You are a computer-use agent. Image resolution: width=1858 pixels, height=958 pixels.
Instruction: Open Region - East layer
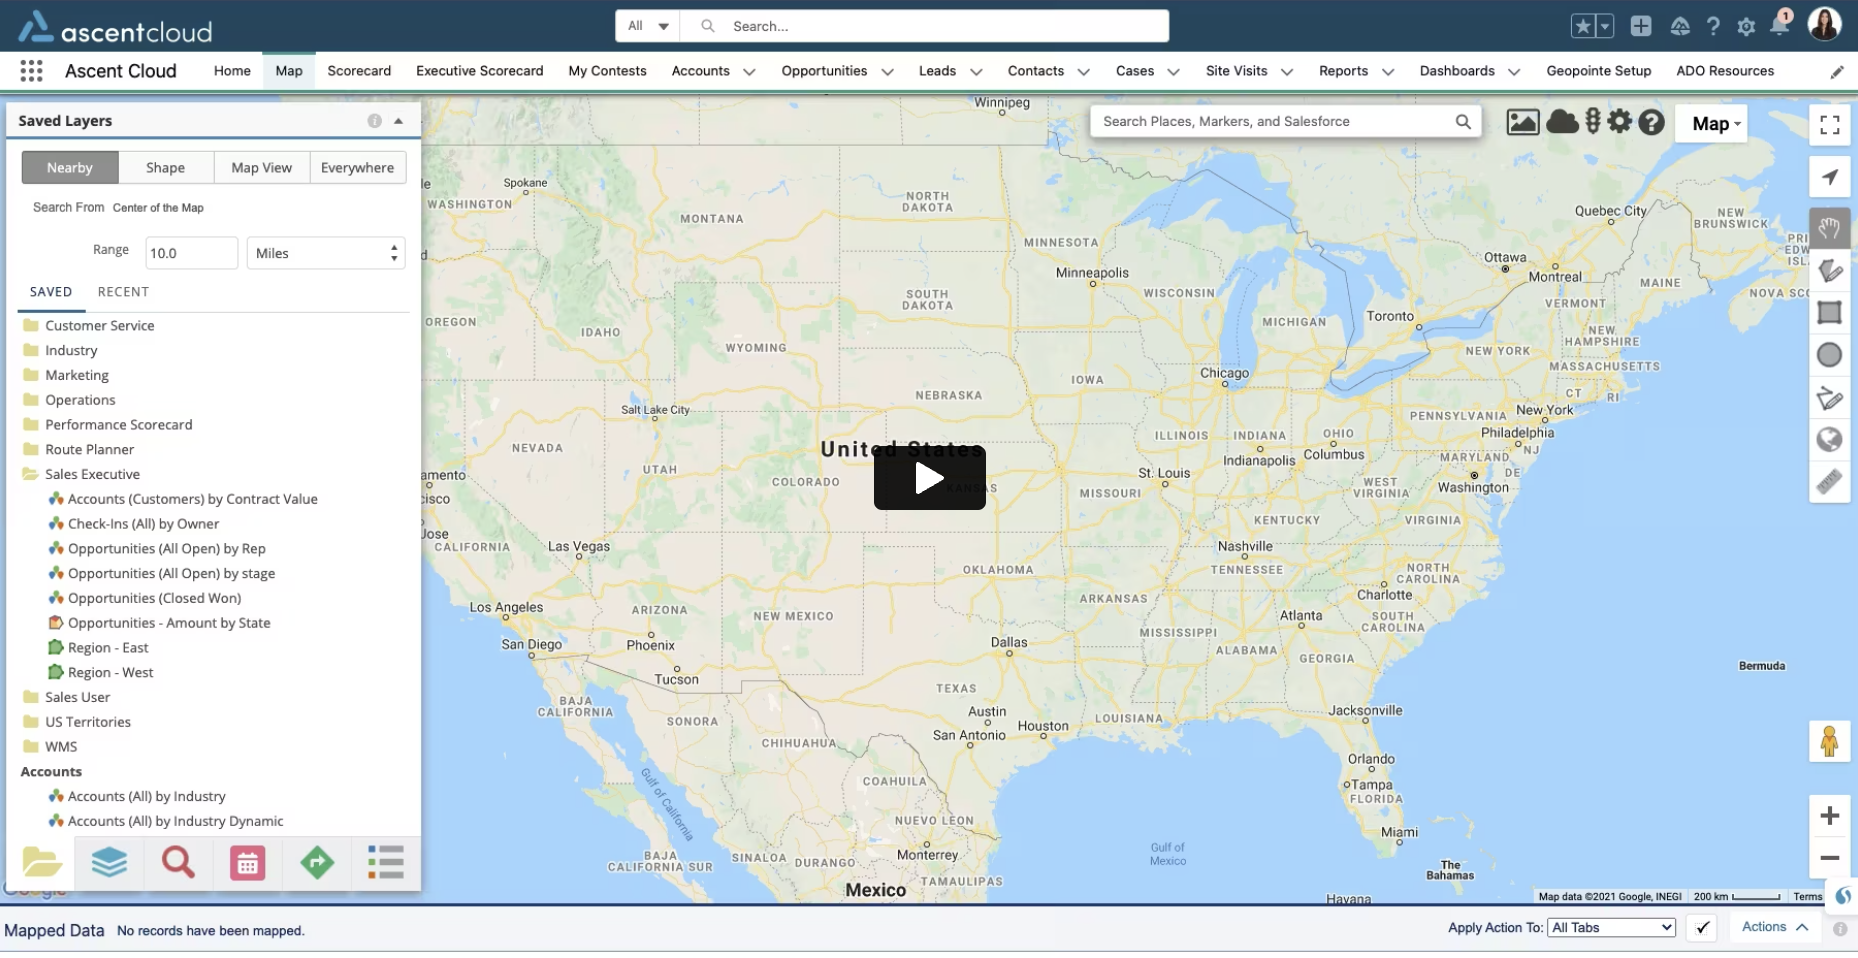tap(108, 648)
